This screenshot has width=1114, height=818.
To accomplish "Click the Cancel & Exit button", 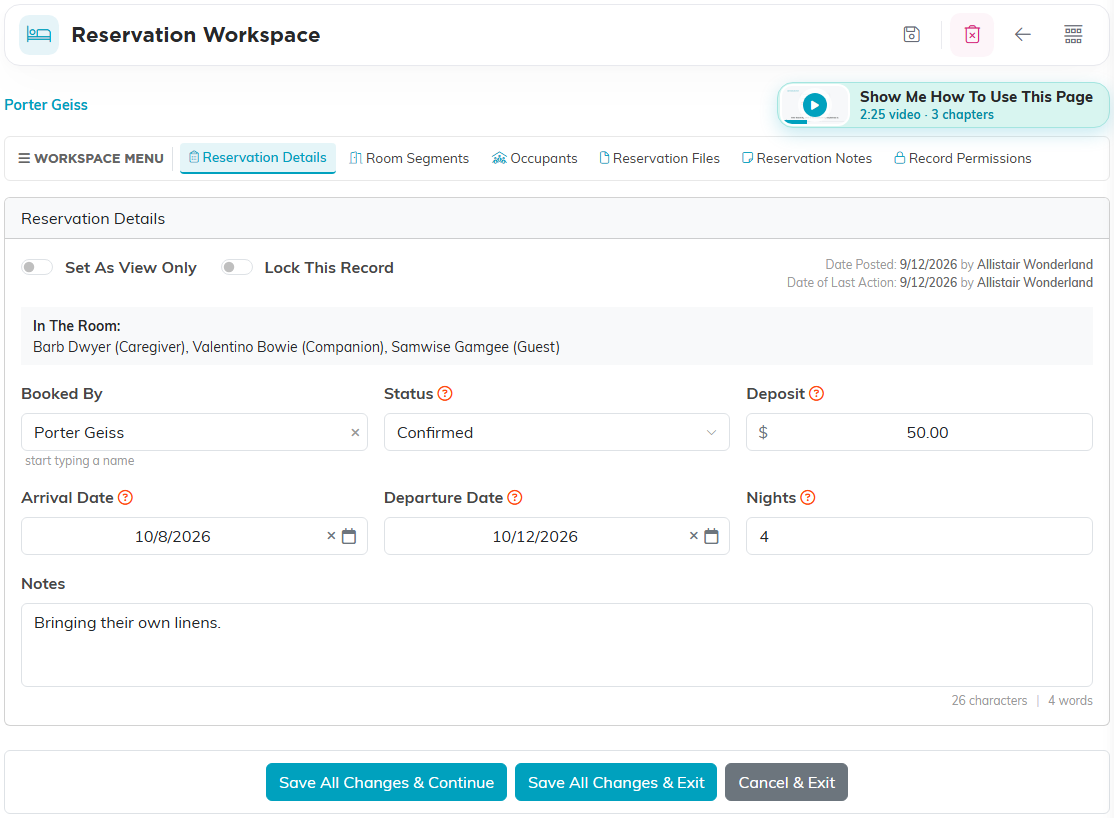I will 786,782.
